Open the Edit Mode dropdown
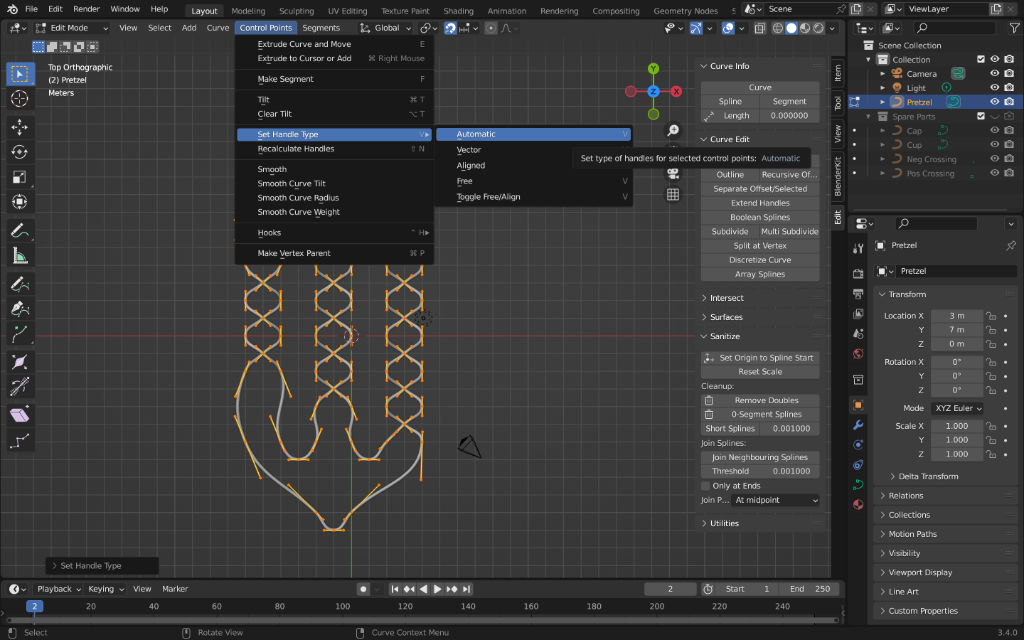 (x=70, y=28)
